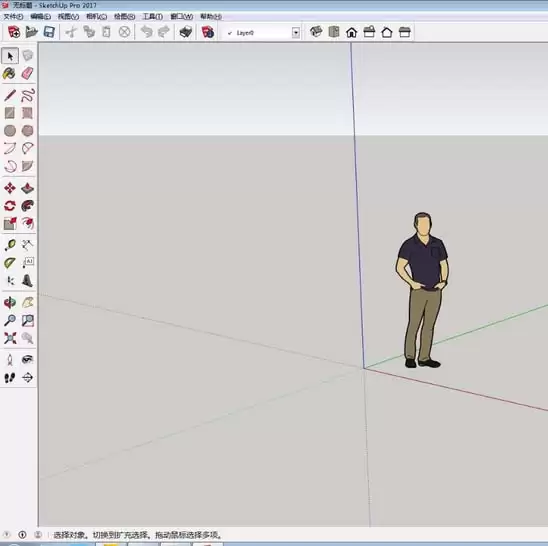
Task: Select the Position Camera tool
Action: [10, 360]
